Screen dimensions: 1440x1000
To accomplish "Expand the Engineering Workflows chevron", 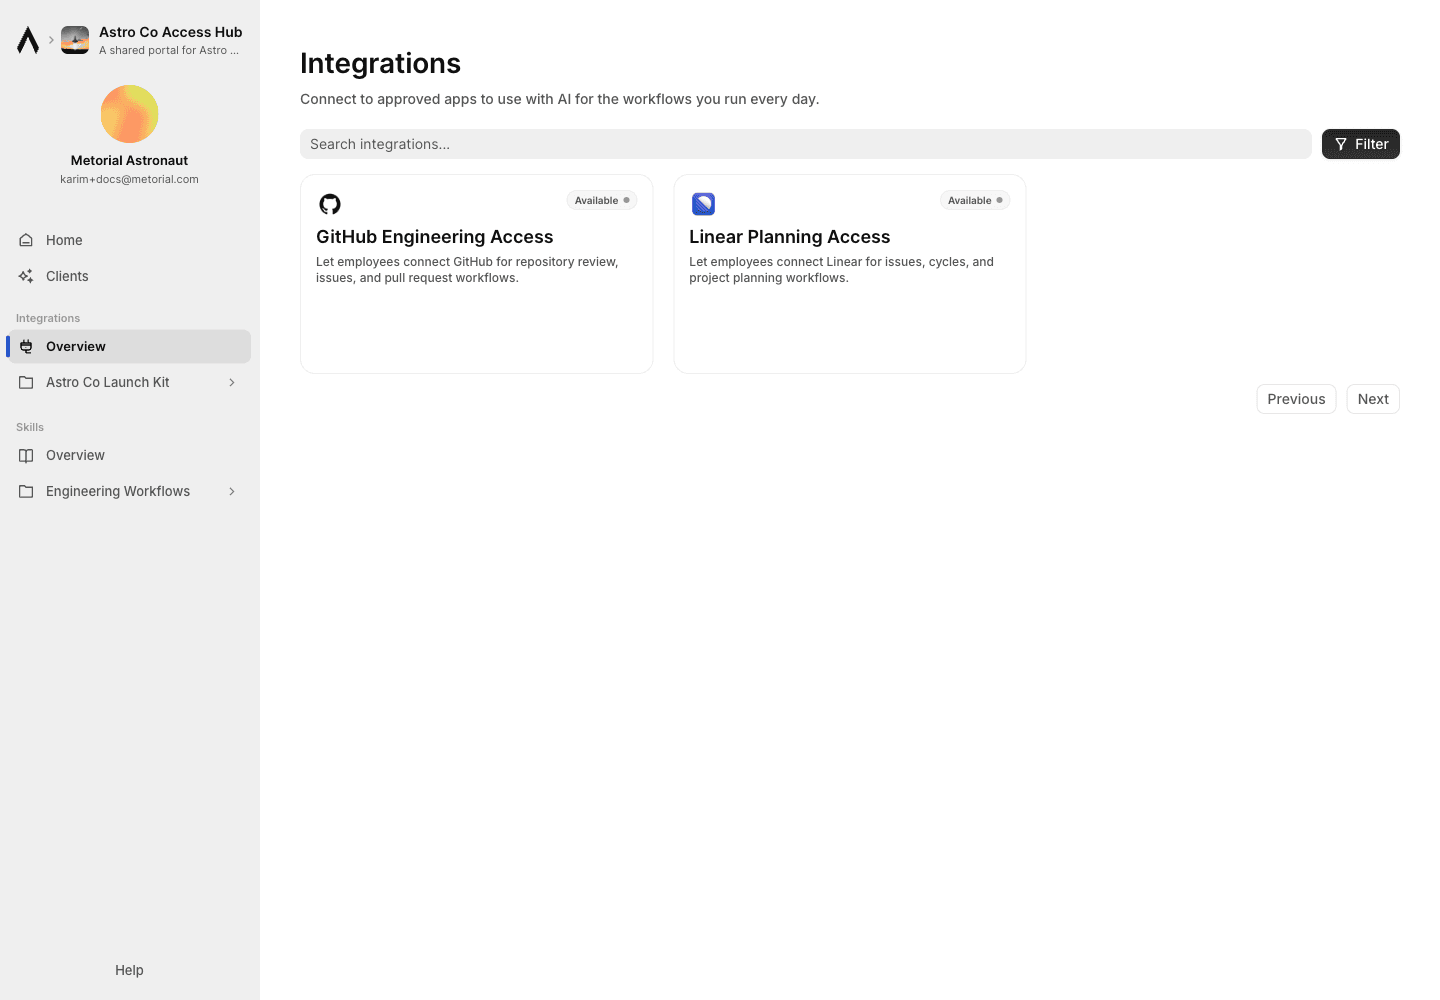I will (x=232, y=491).
